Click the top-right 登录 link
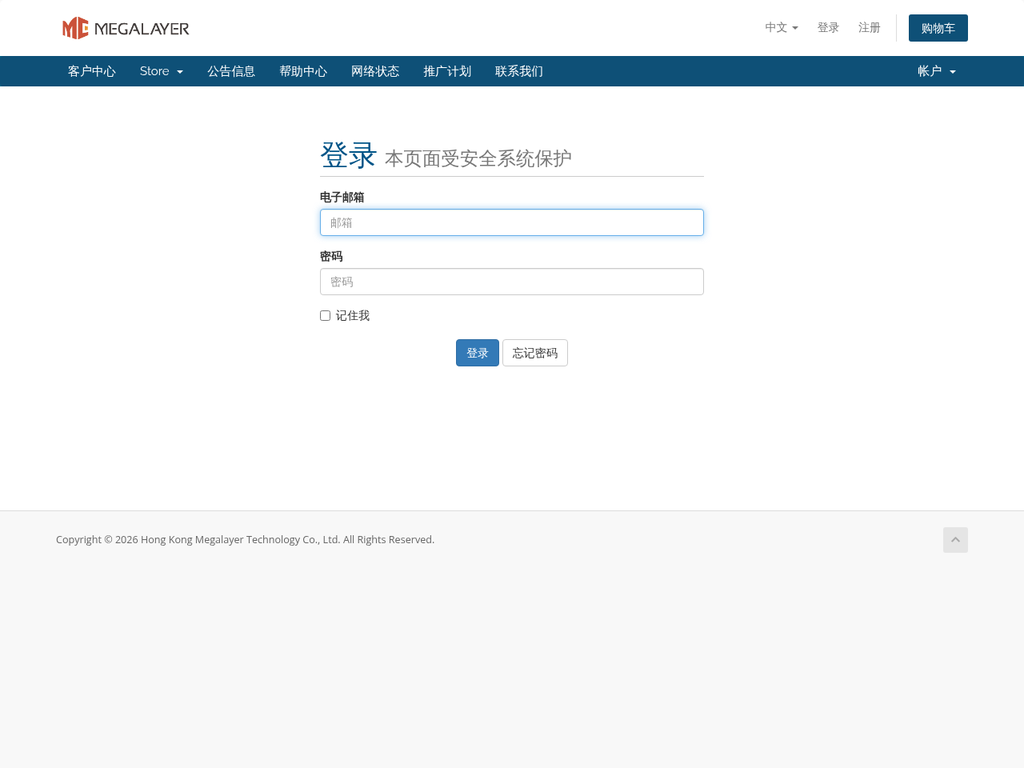Viewport: 1024px width, 768px height. coord(827,27)
